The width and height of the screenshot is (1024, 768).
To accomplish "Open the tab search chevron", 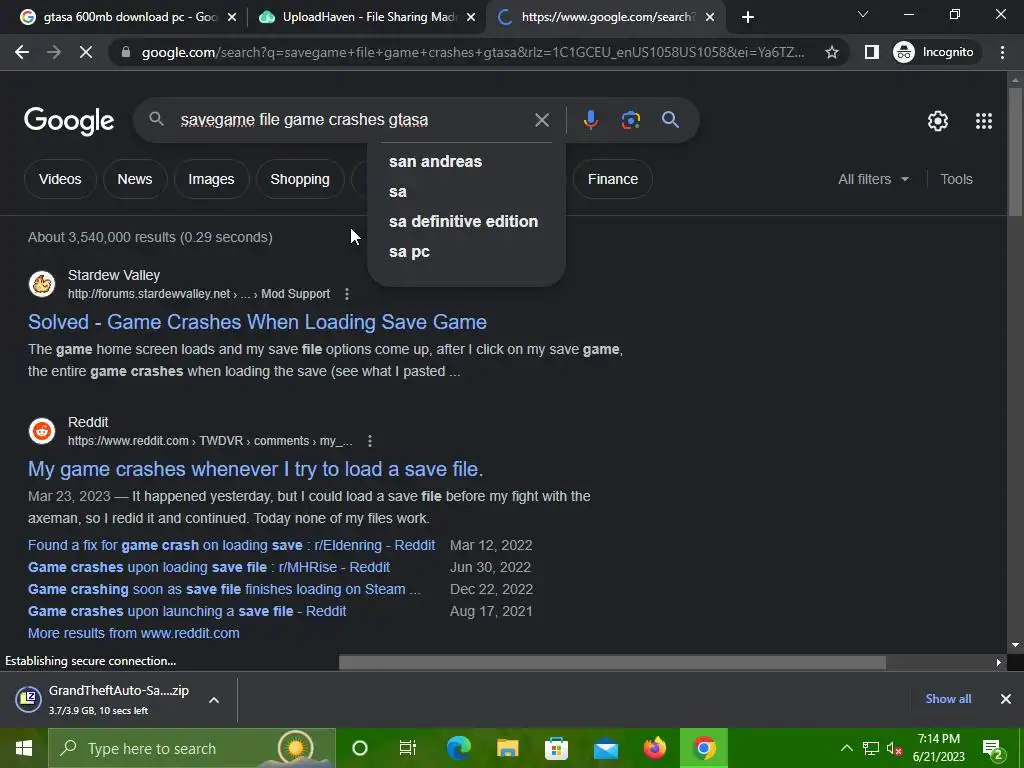I will click(x=863, y=14).
